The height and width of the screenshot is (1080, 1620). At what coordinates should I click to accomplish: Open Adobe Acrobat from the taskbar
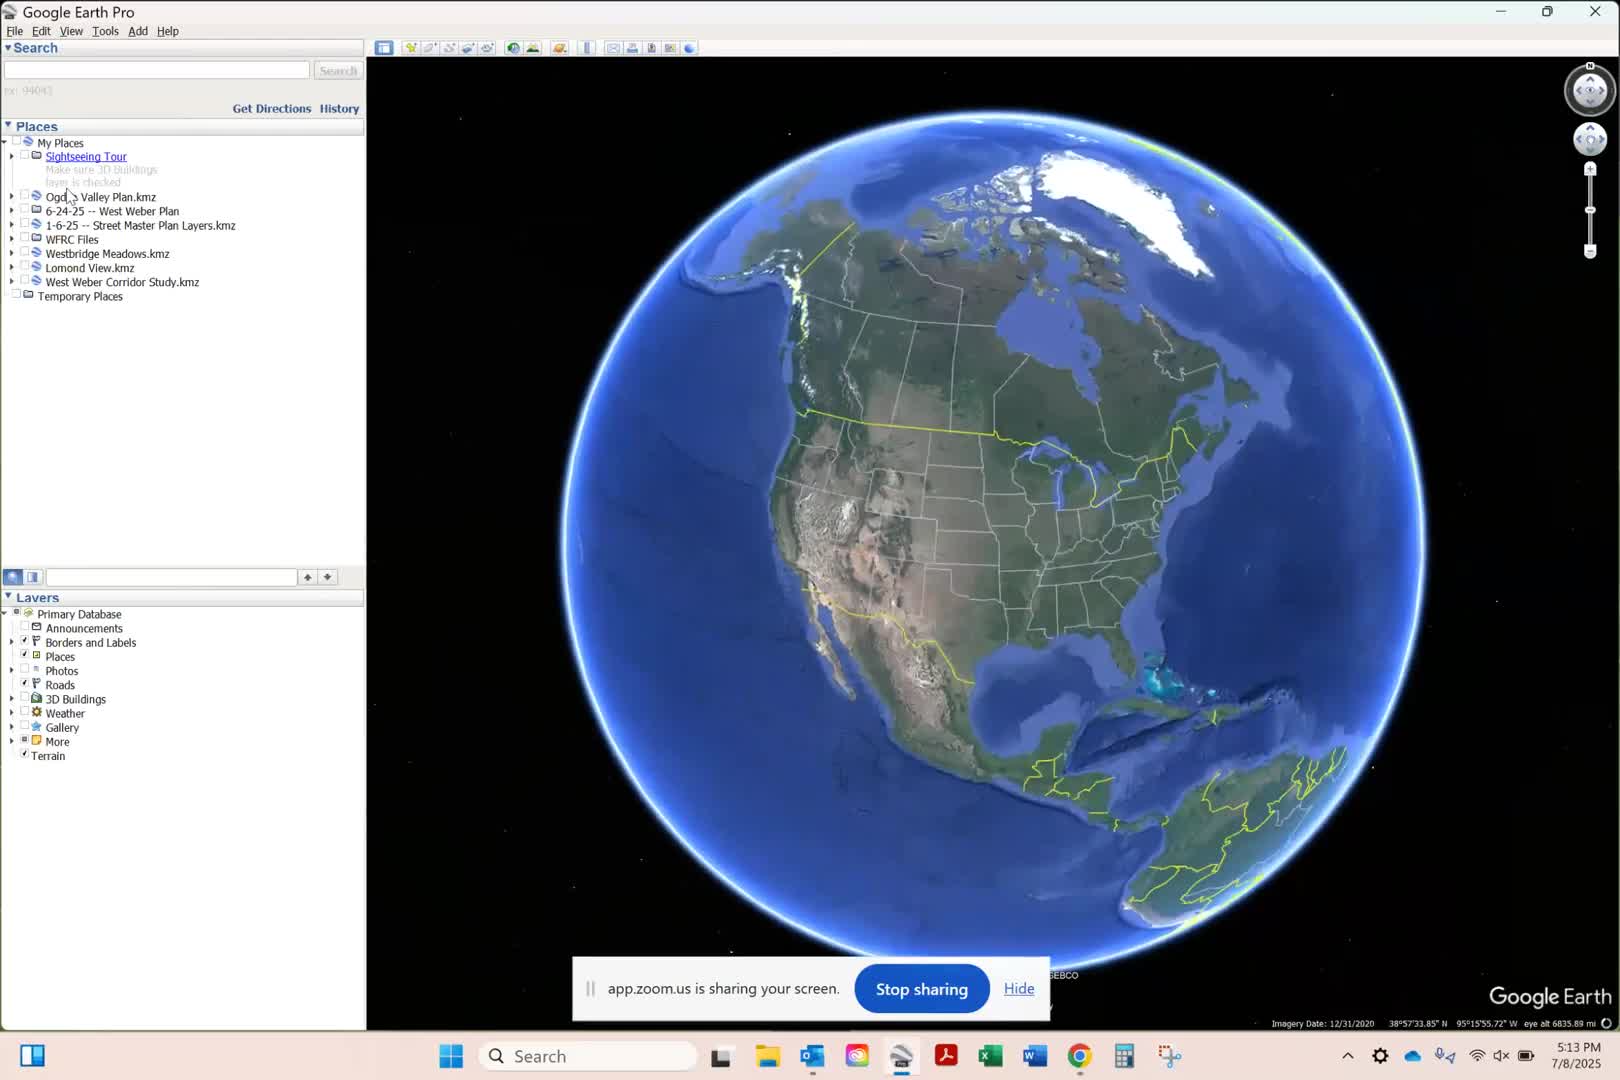[946, 1056]
